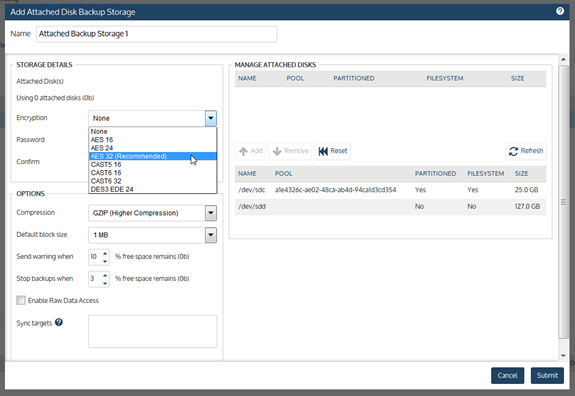The image size is (575, 396).
Task: Click the Send warning when number field
Action: pos(95,257)
